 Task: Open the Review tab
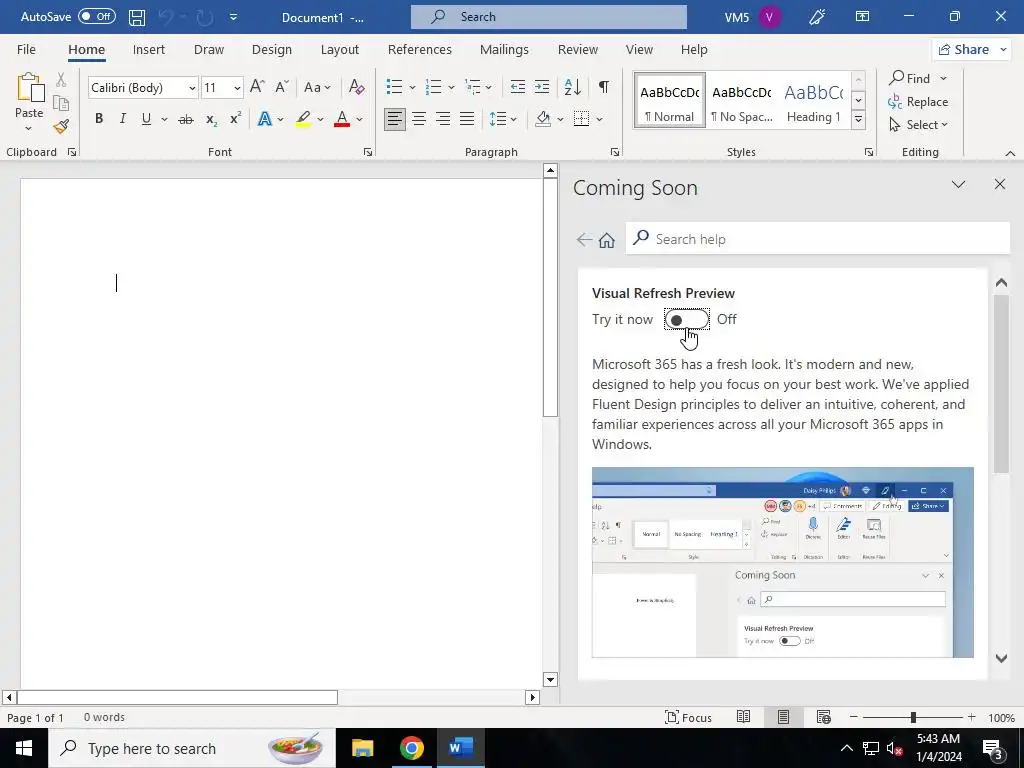point(577,50)
